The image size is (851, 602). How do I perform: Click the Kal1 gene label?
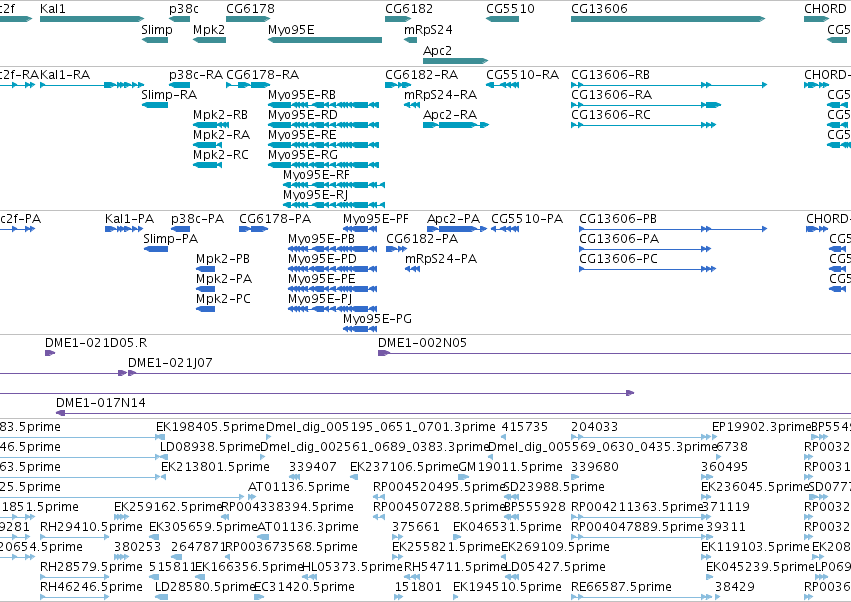point(53,9)
